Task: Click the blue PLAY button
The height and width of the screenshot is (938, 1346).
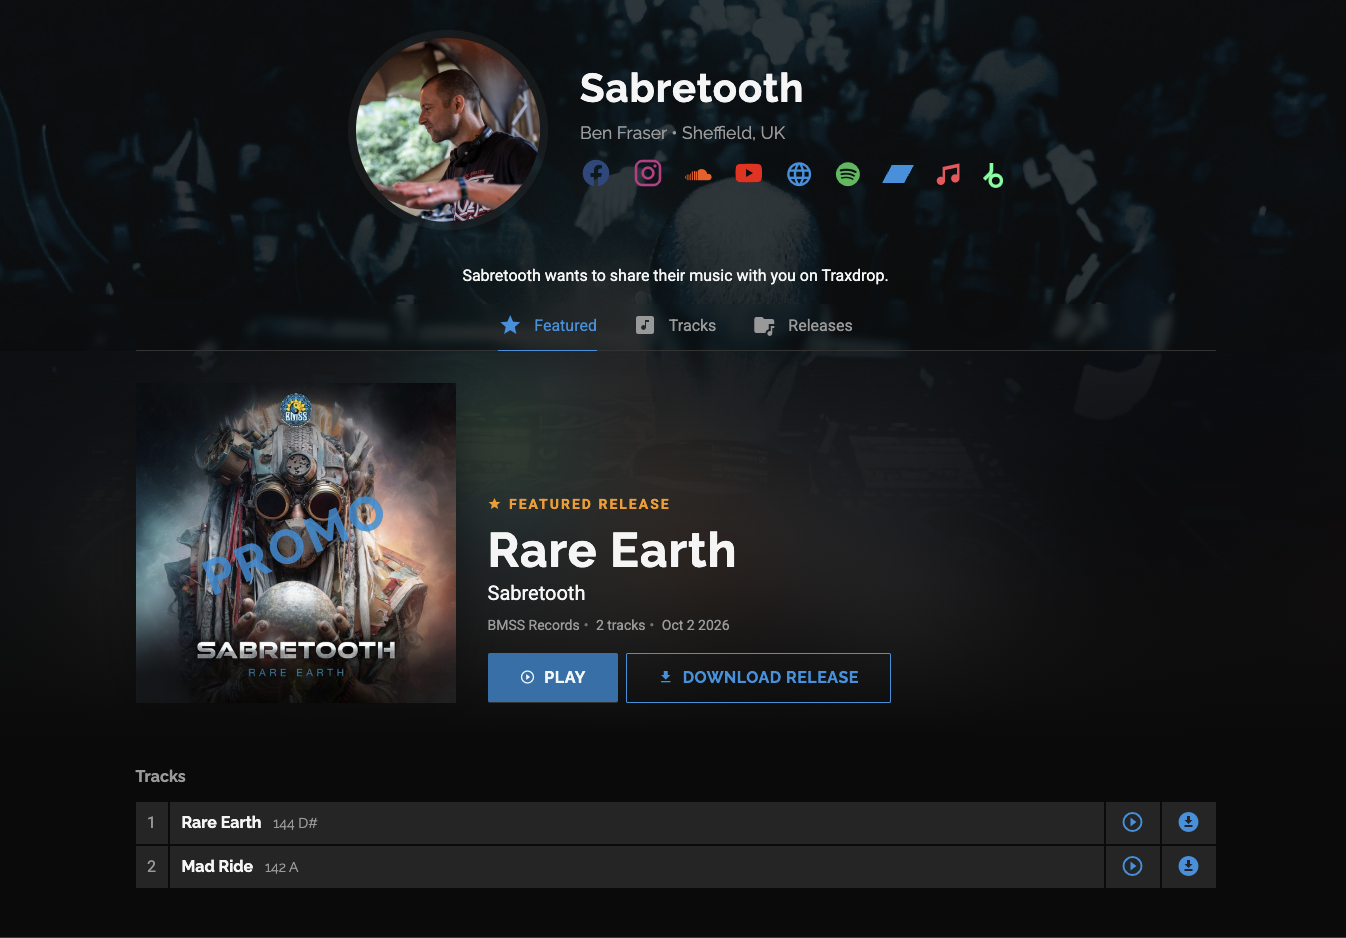Action: tap(553, 678)
